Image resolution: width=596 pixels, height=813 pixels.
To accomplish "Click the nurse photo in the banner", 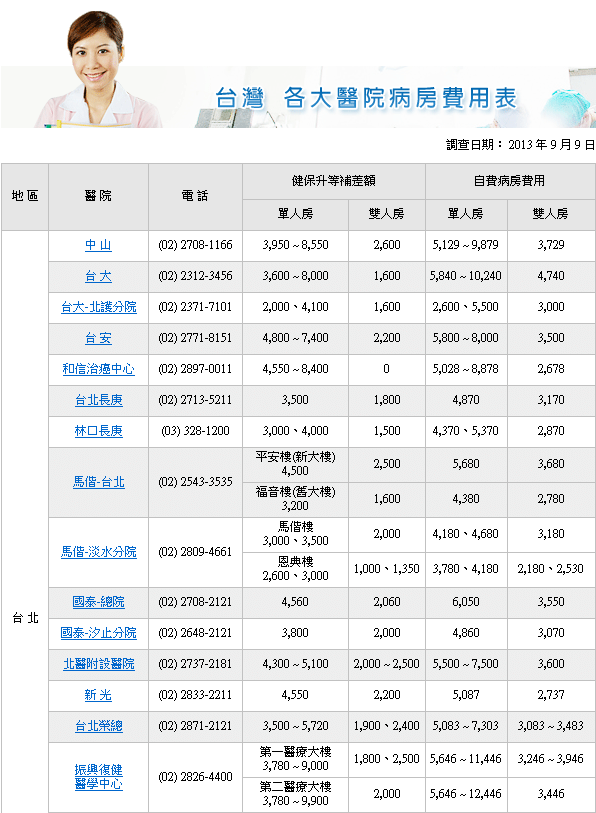I will pyautogui.click(x=98, y=70).
